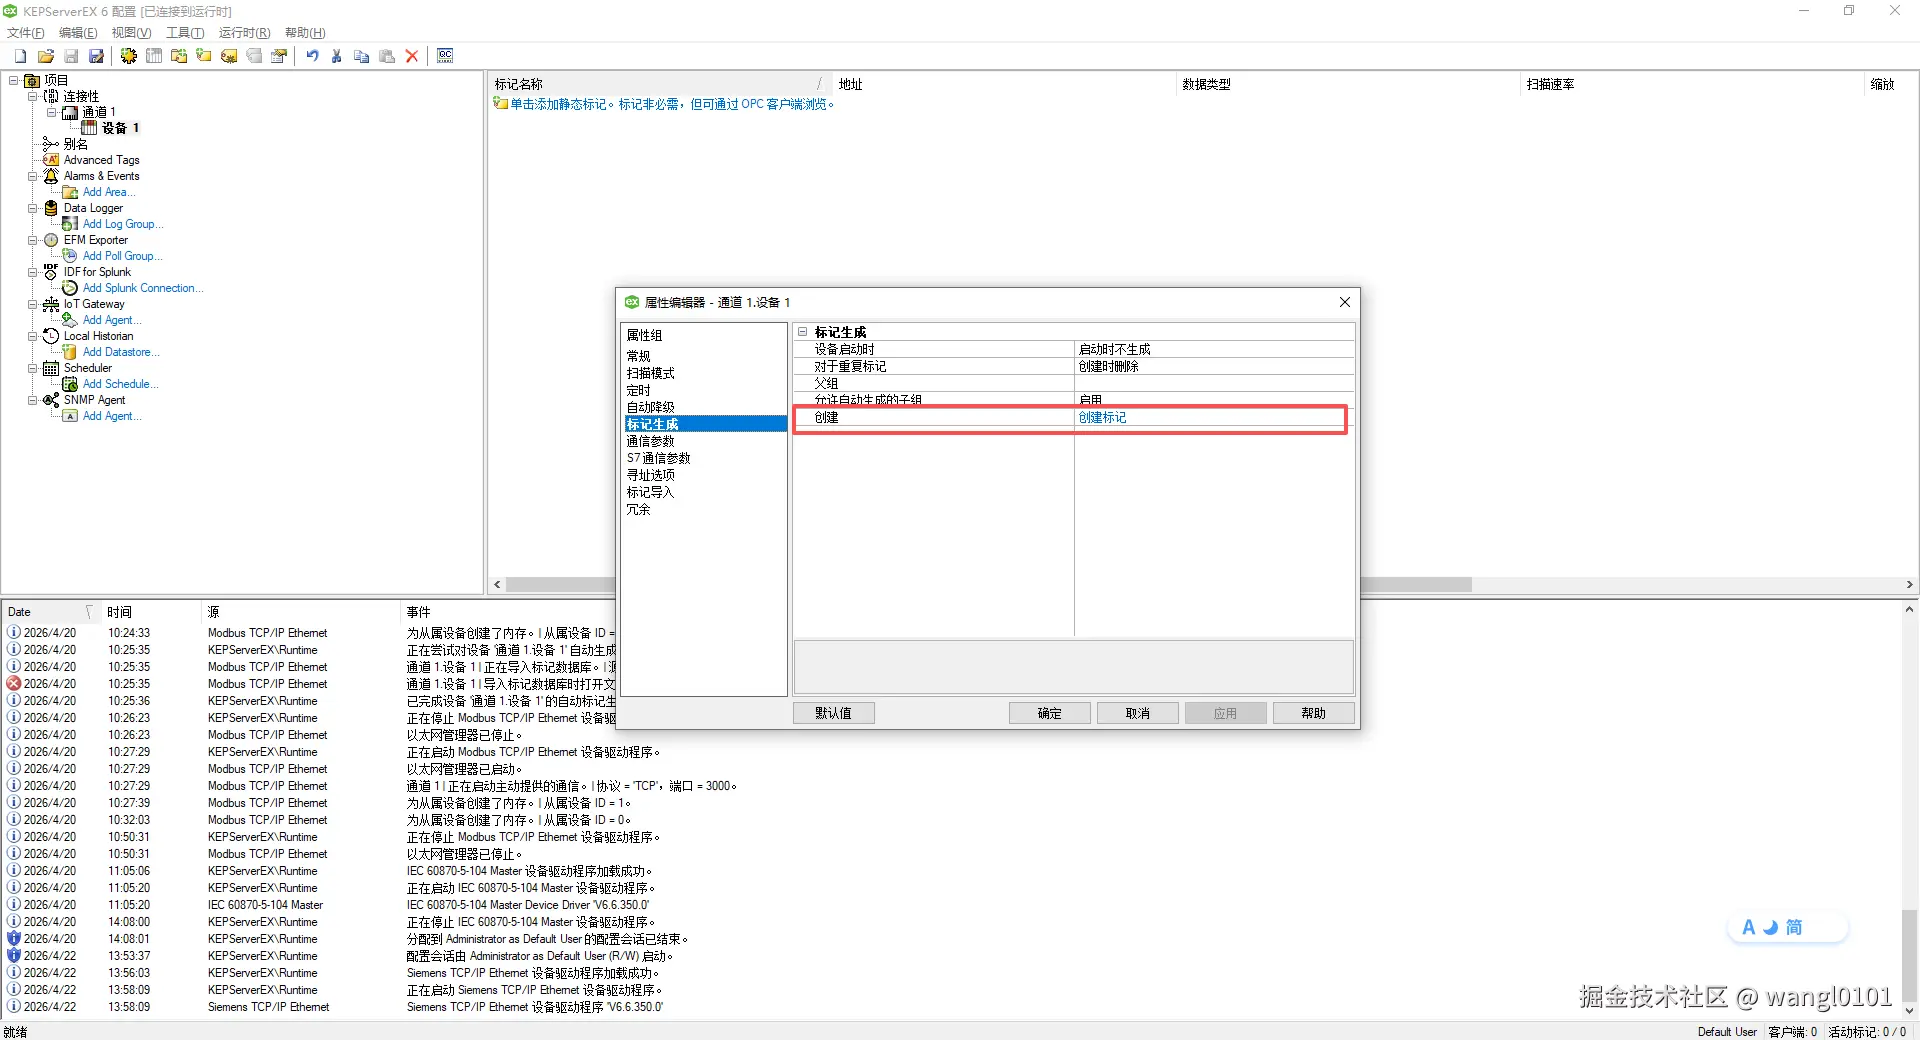Click the Local Historian clock icon
Viewport: 1920px width, 1040px height.
point(51,336)
